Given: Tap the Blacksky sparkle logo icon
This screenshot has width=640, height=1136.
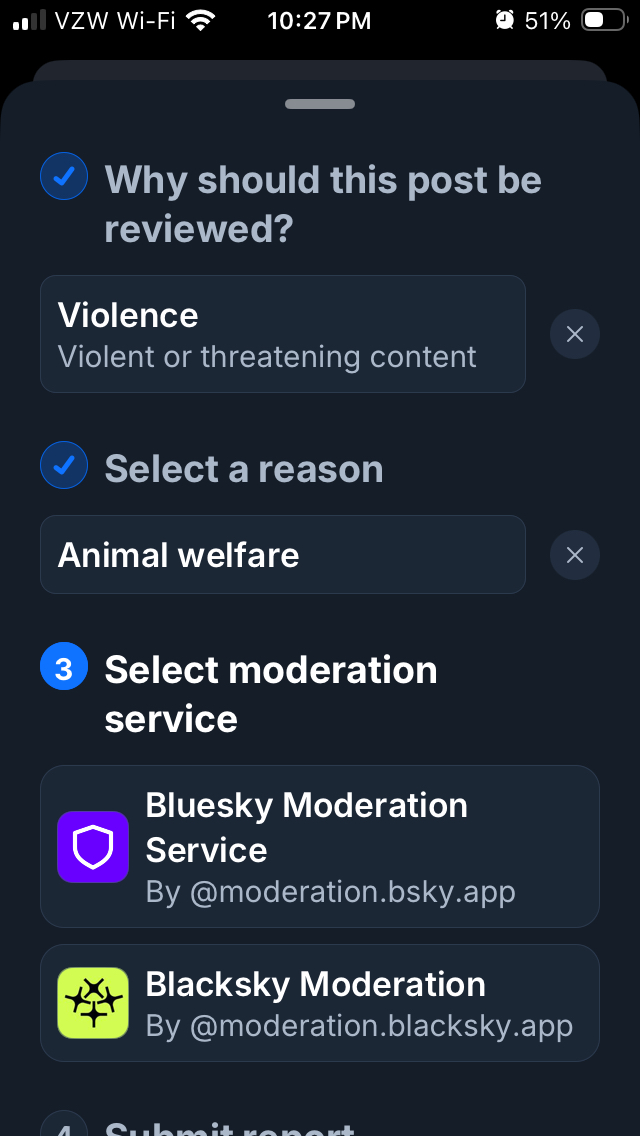Looking at the screenshot, I should click(x=93, y=1003).
